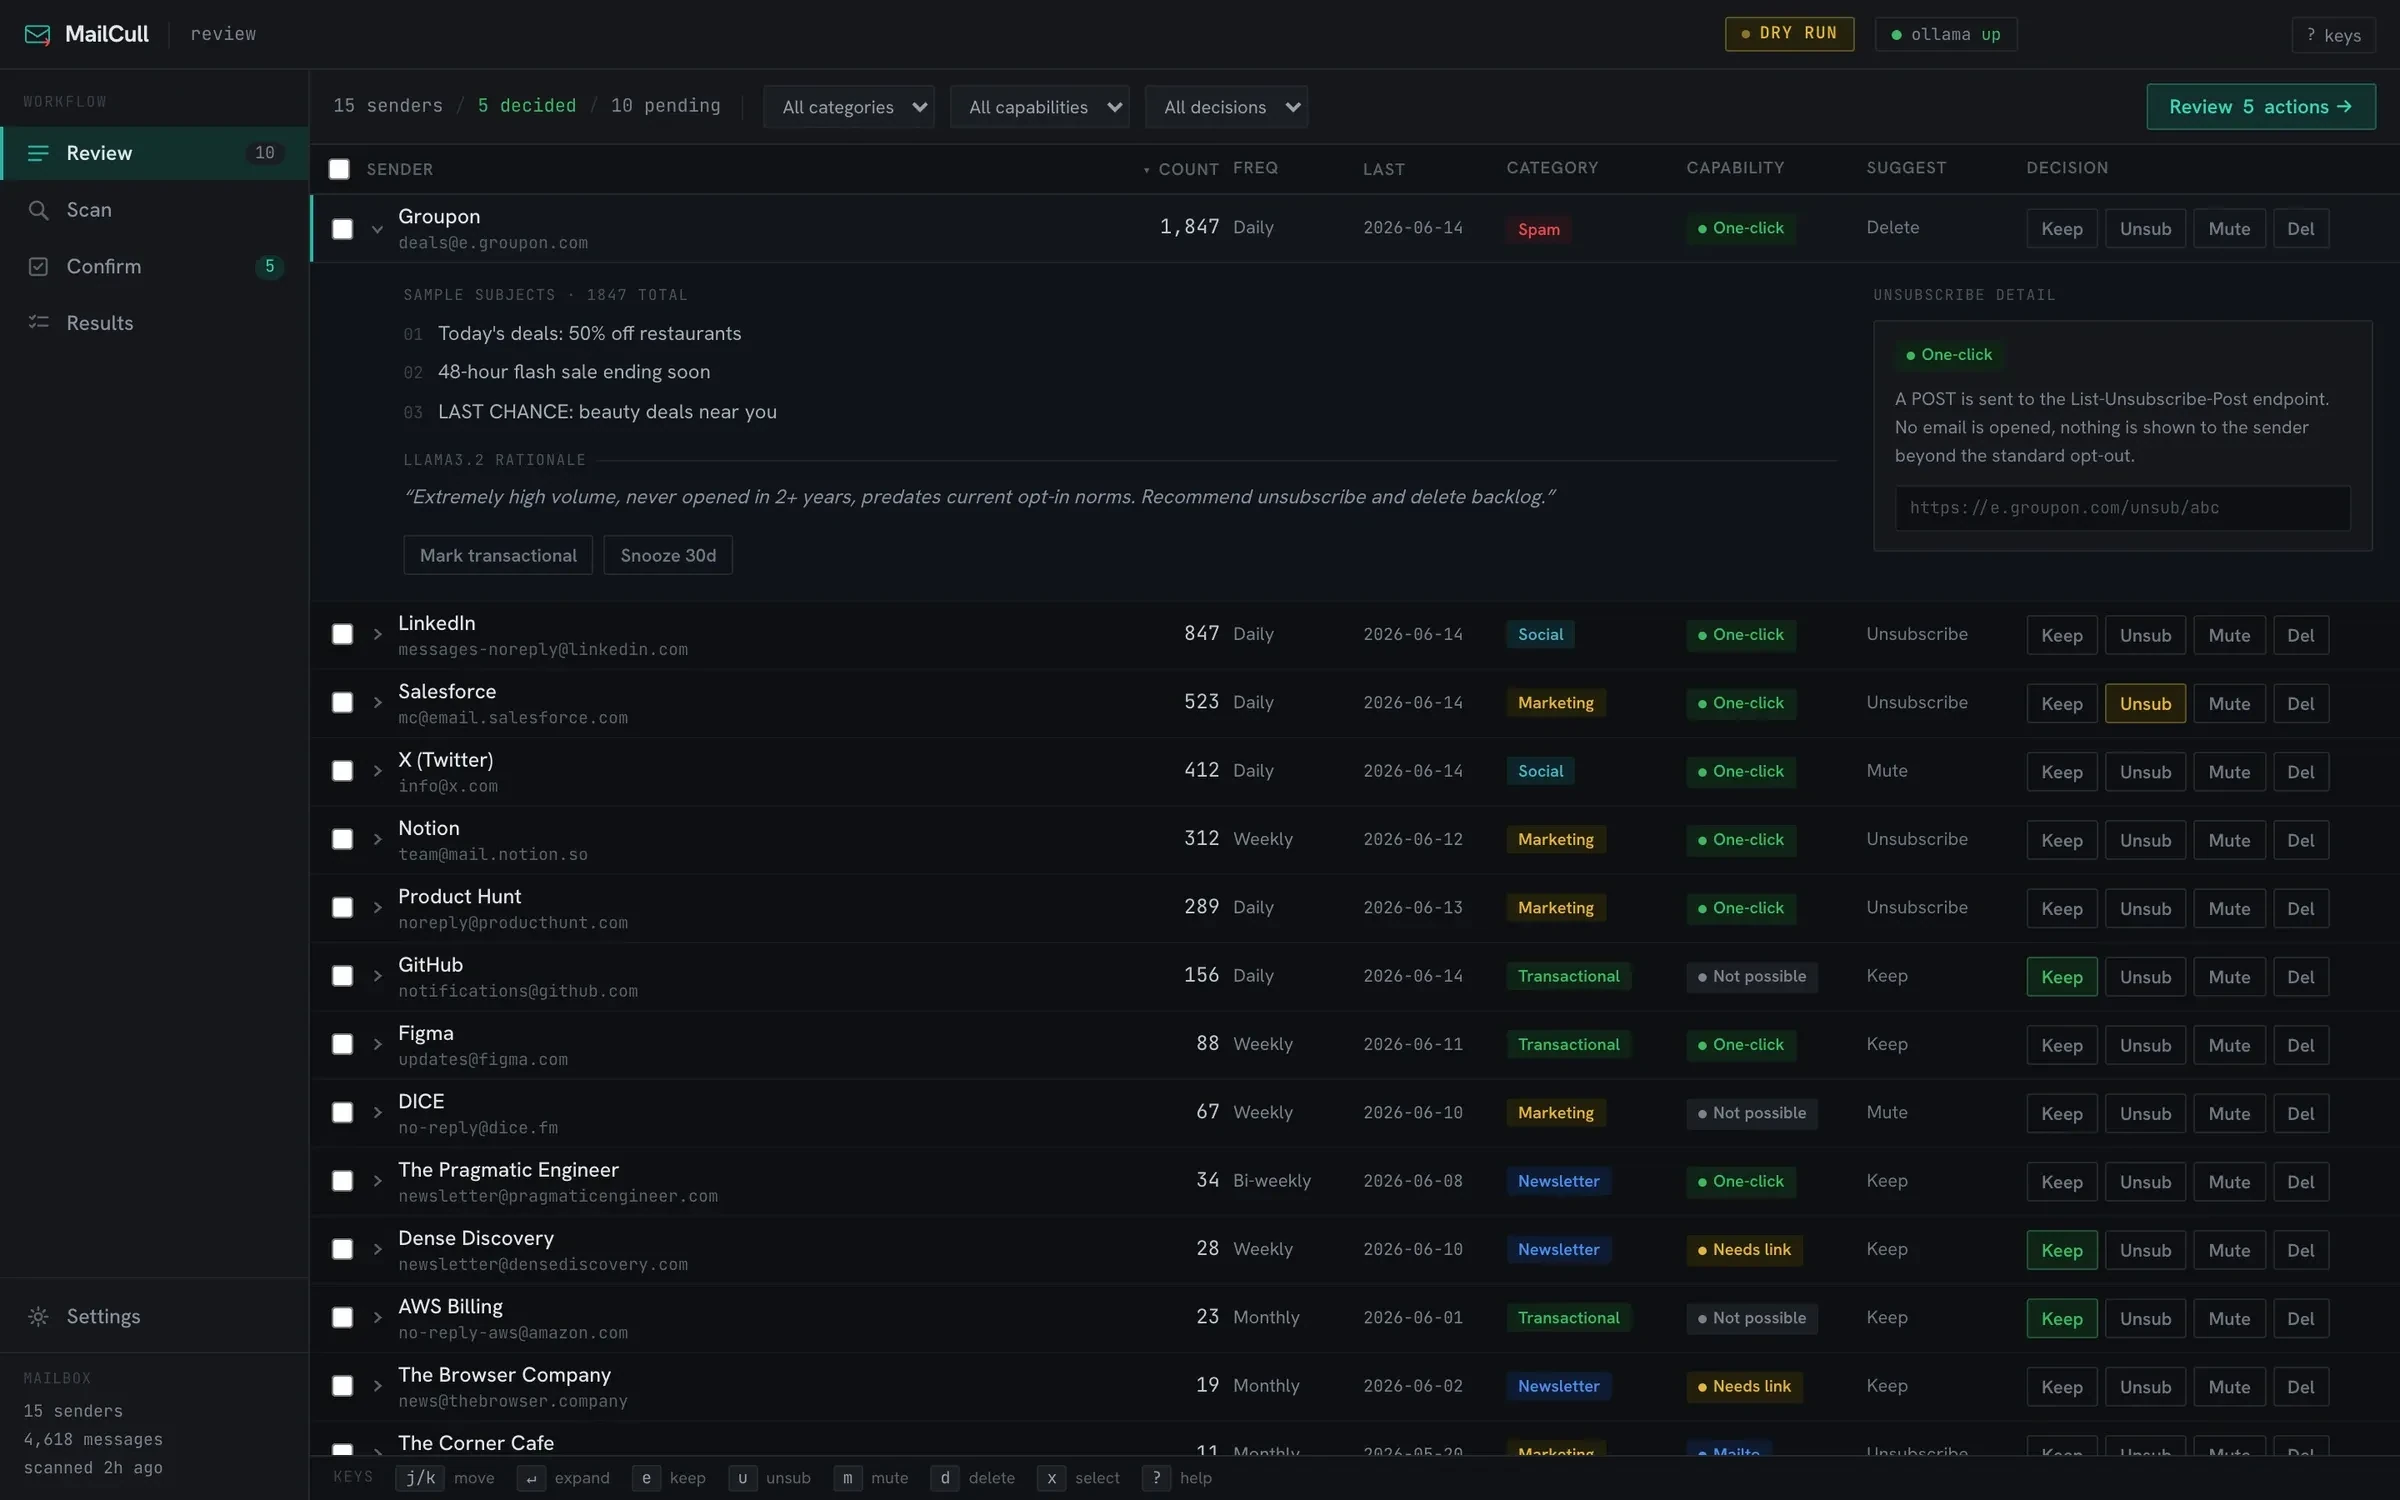Click the Count column sort arrow
The height and width of the screenshot is (1500, 2400).
click(1146, 170)
